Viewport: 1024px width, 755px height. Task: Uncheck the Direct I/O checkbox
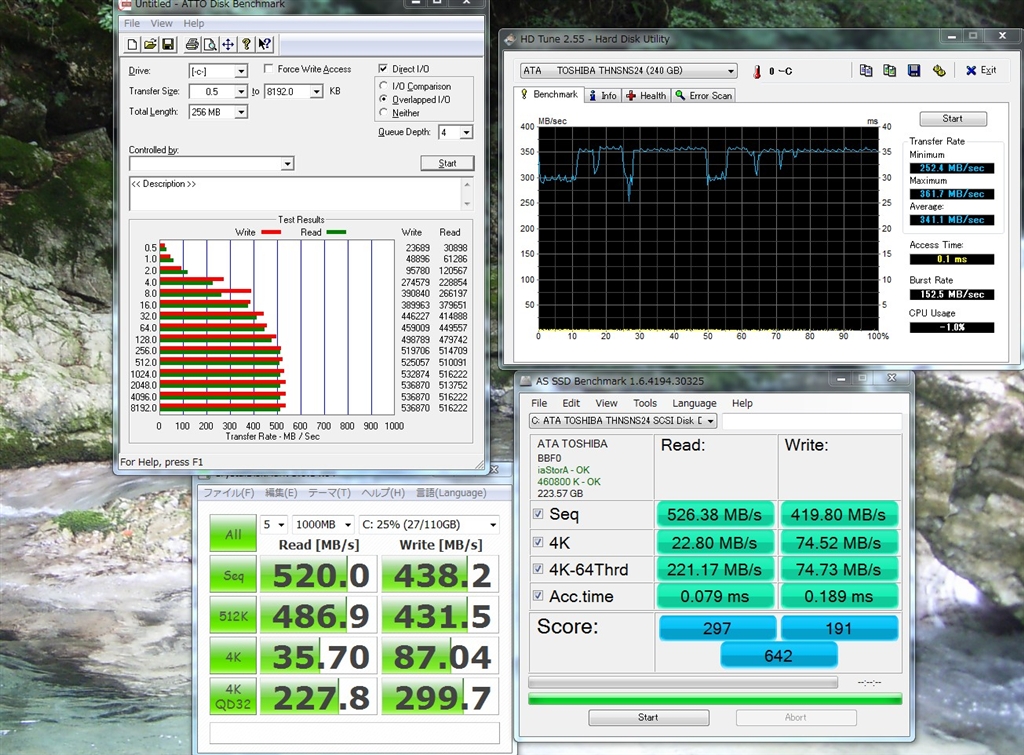(x=383, y=69)
